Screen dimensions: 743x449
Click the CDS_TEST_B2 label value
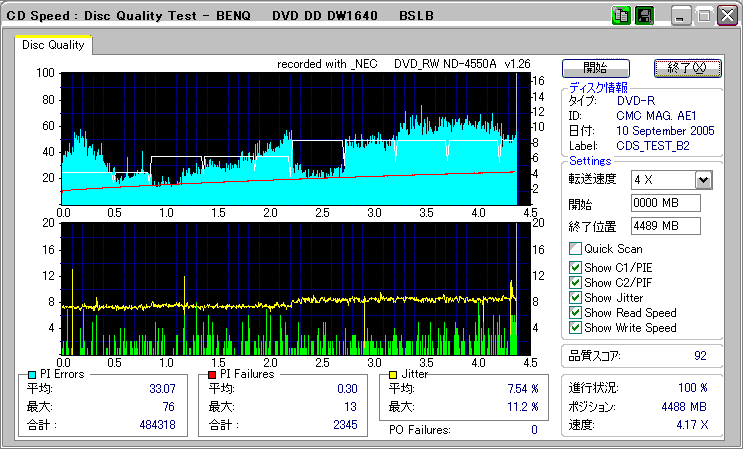(x=653, y=146)
